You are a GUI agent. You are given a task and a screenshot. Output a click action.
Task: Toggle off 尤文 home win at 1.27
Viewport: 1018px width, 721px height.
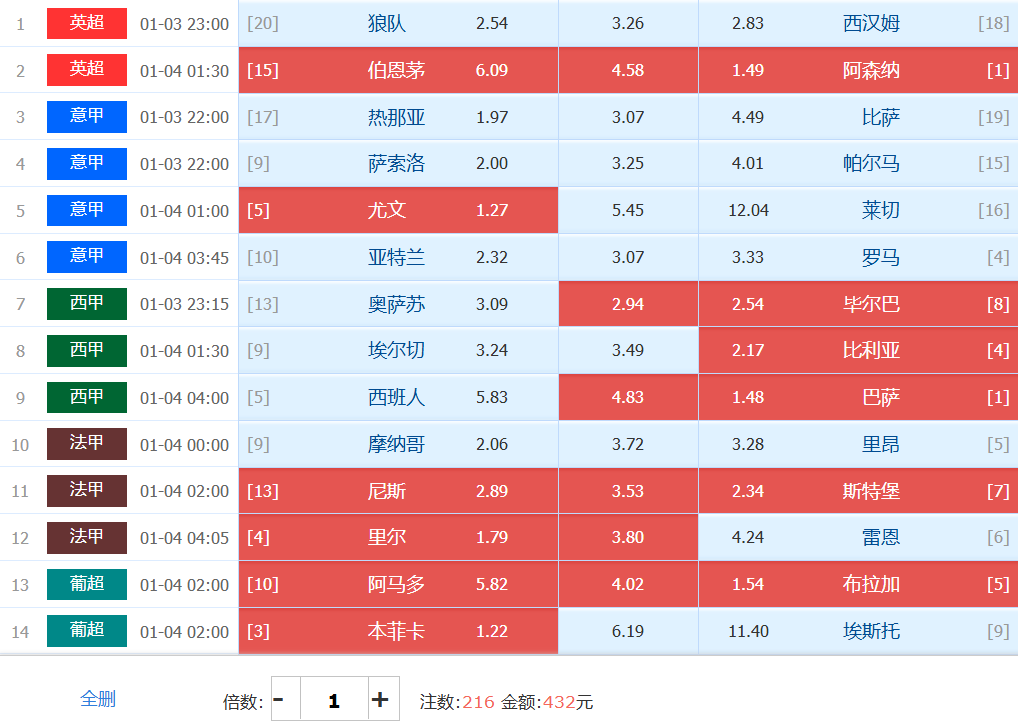click(x=398, y=210)
